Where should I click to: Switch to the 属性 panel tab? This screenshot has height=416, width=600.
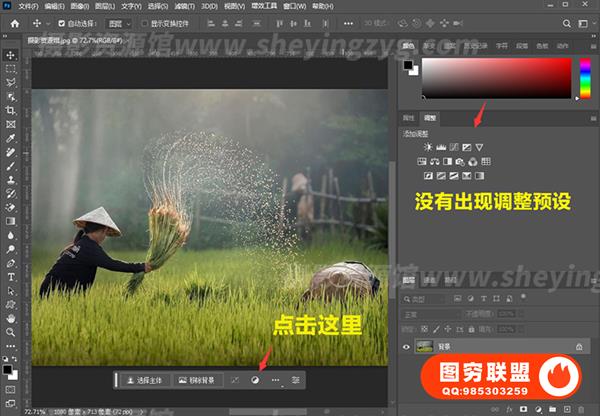(408, 118)
